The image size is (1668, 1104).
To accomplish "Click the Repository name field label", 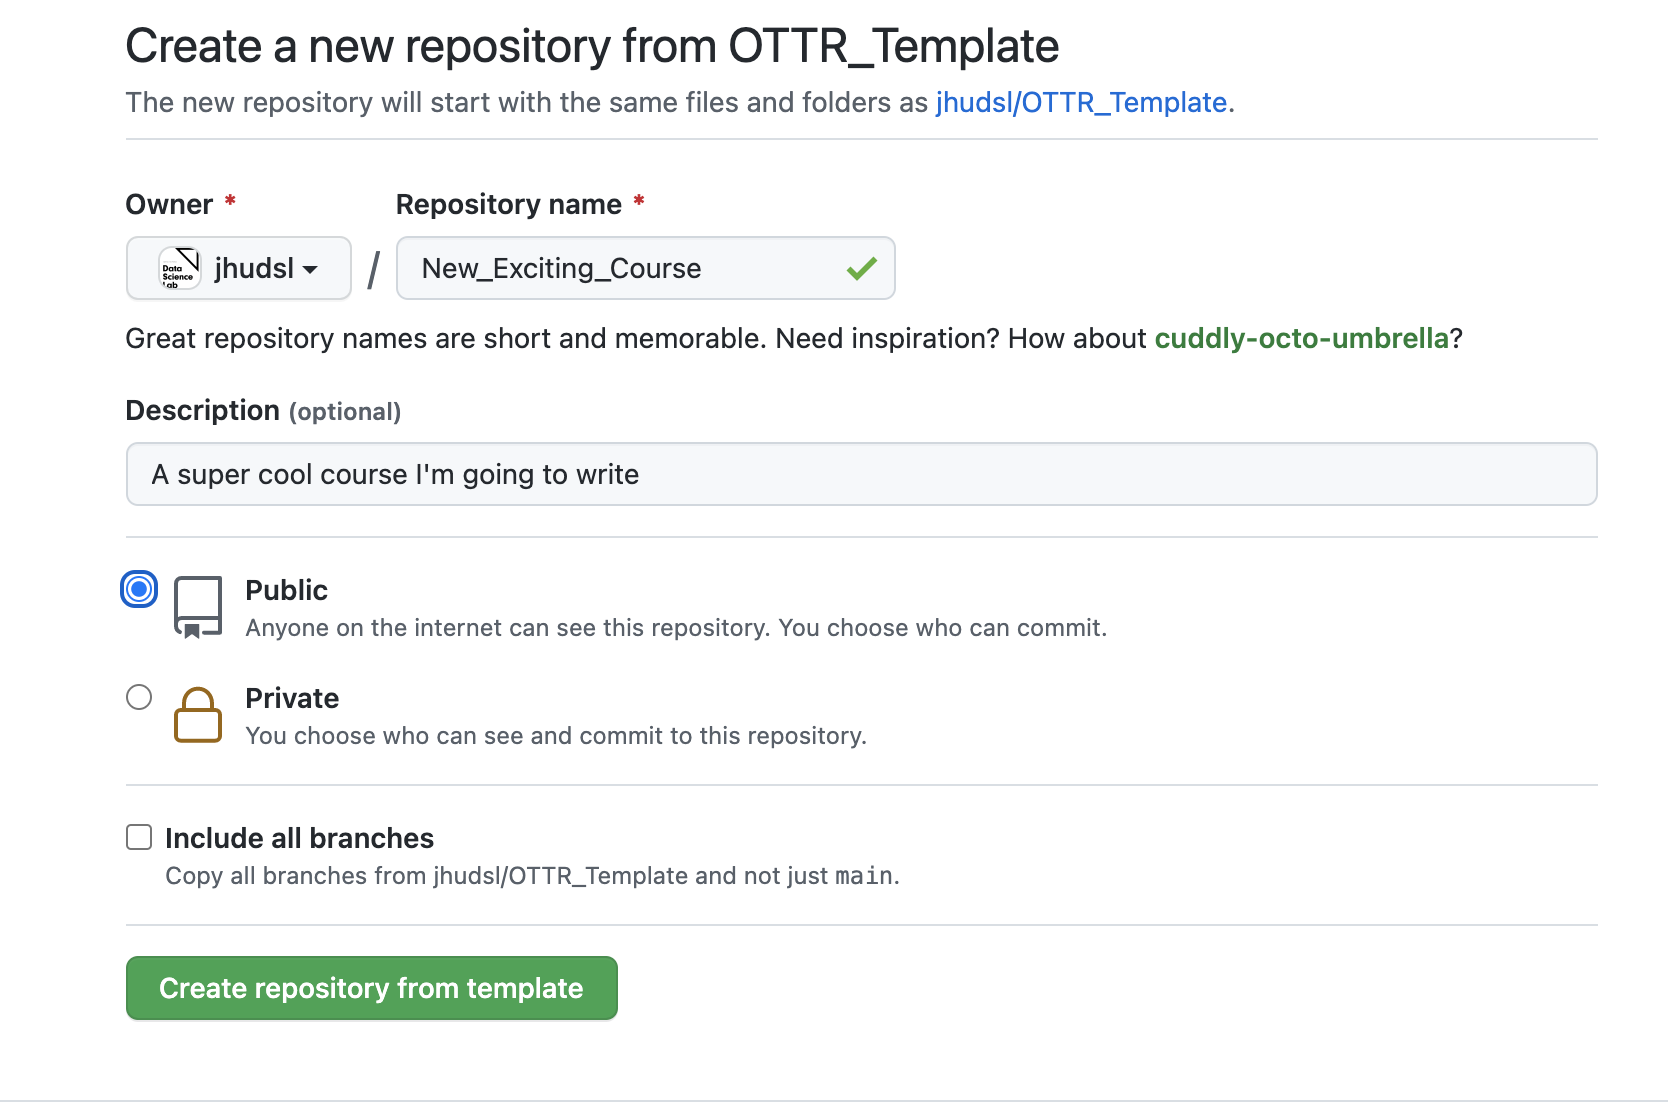I will [x=509, y=204].
